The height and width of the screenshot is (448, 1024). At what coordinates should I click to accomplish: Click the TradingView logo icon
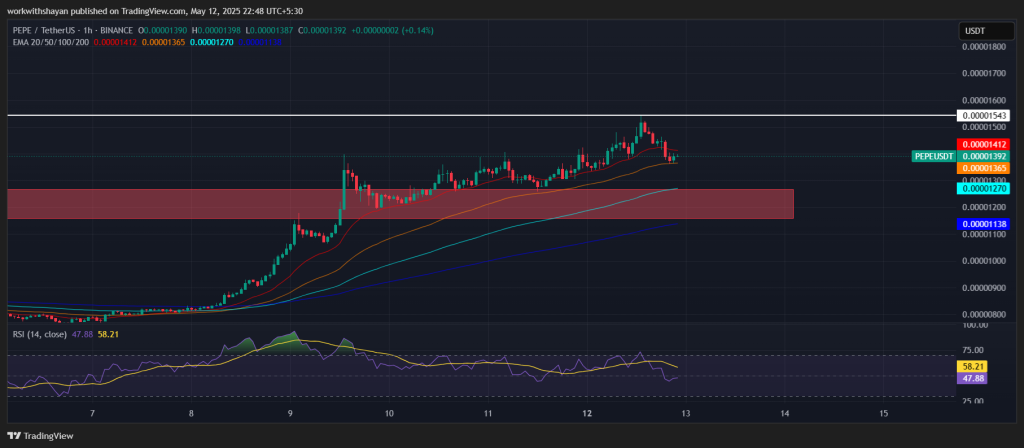[14, 436]
